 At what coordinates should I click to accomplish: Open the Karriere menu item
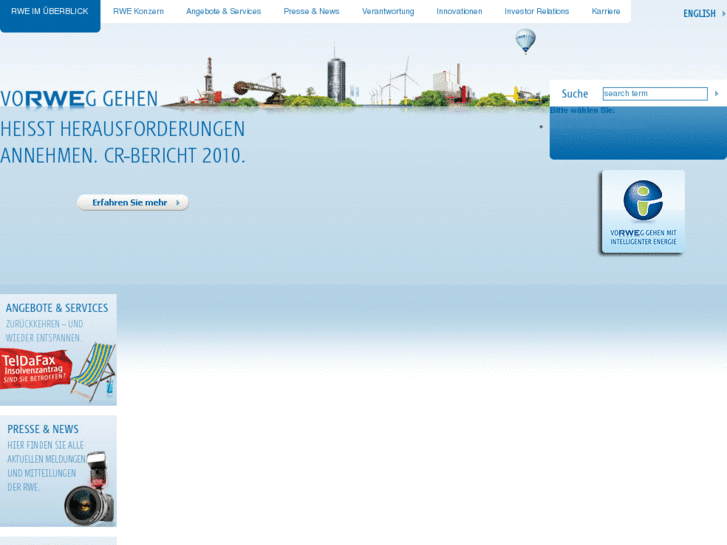(606, 11)
